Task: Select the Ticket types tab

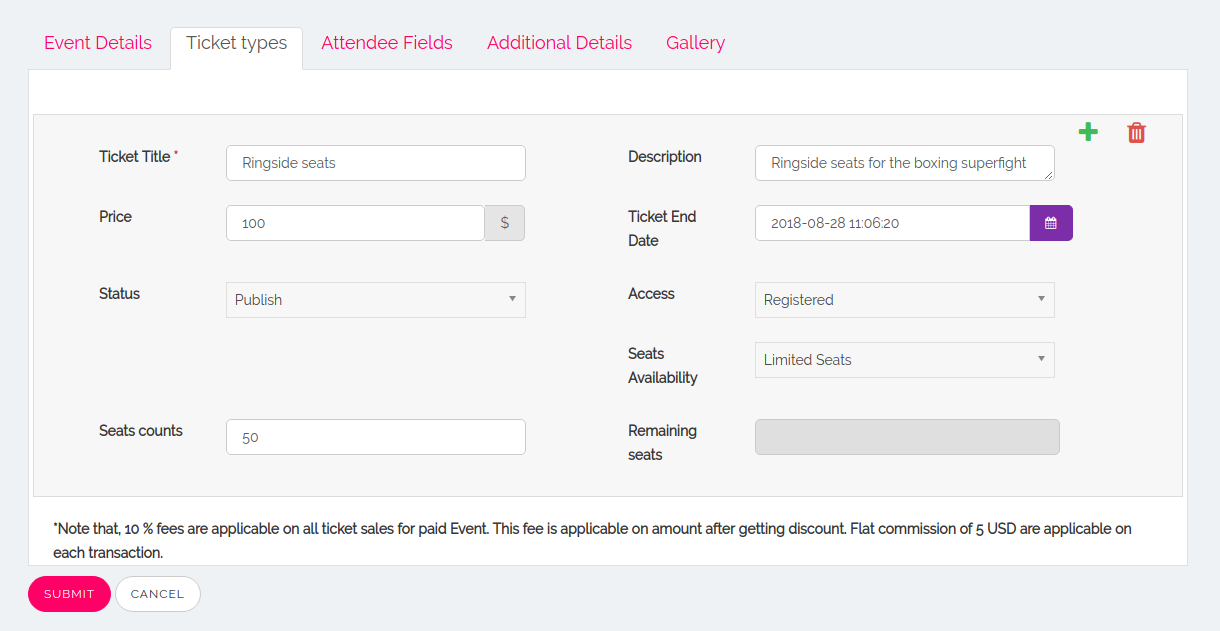Action: point(237,43)
